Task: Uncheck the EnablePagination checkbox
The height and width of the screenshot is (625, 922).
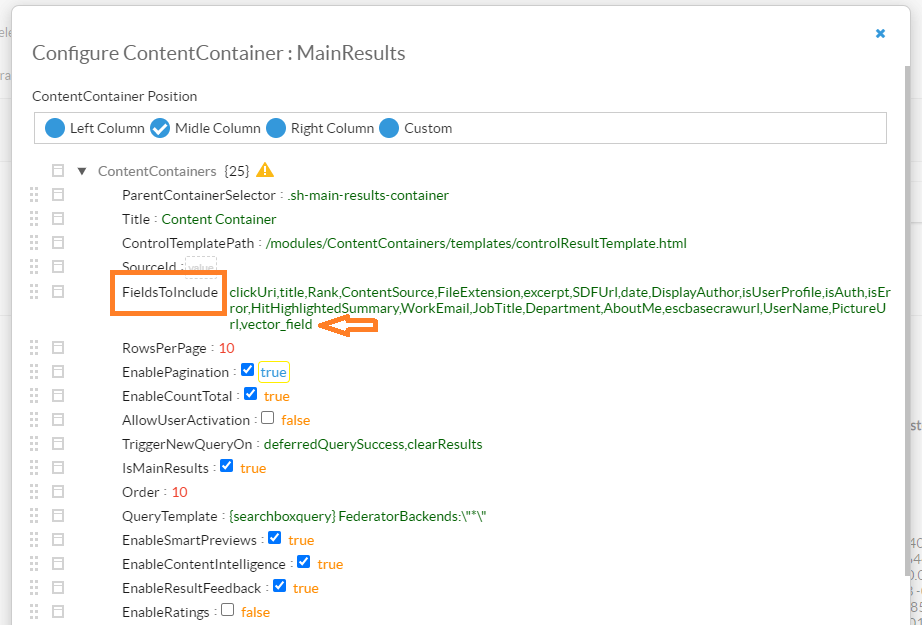Action: pyautogui.click(x=248, y=371)
